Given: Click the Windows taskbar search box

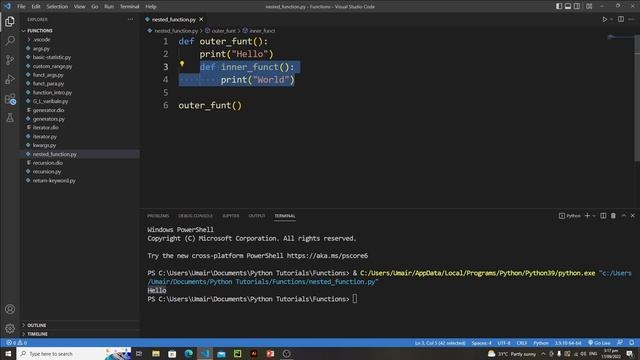Looking at the screenshot, I should click(x=73, y=353).
